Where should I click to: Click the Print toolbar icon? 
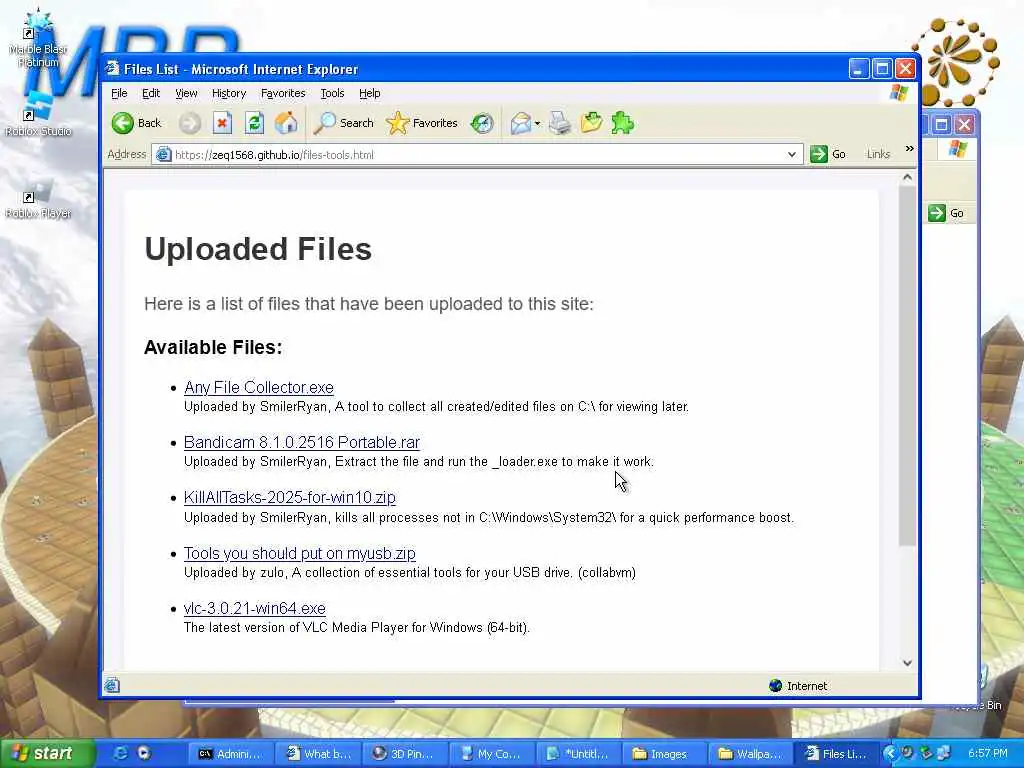point(560,123)
